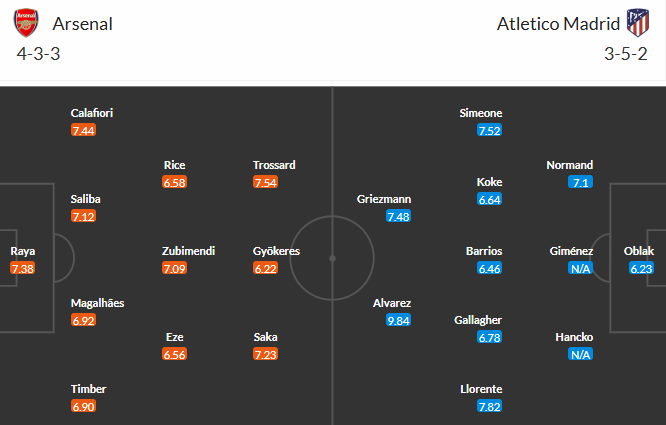Image resolution: width=666 pixels, height=425 pixels.
Task: Click Trossard's 7.54 rating badge
Action: (265, 183)
